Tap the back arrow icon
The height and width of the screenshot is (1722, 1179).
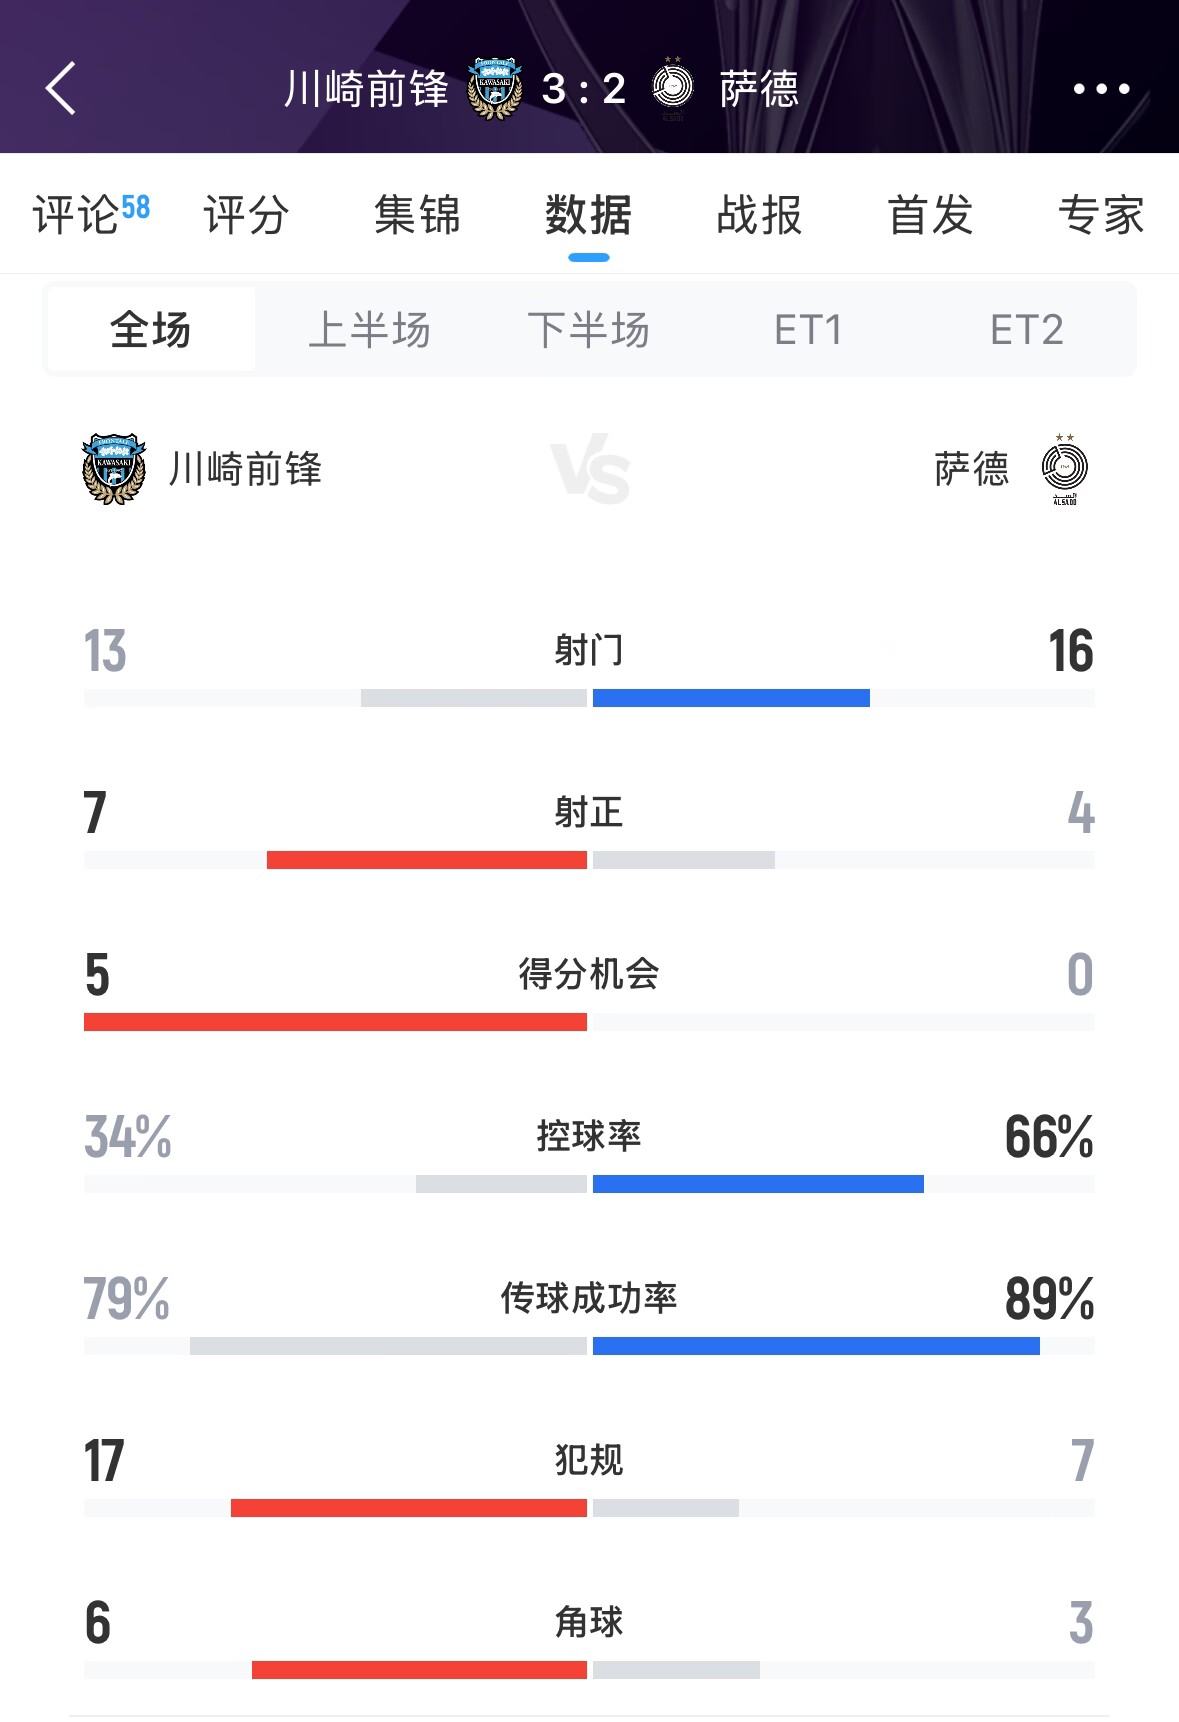[61, 89]
